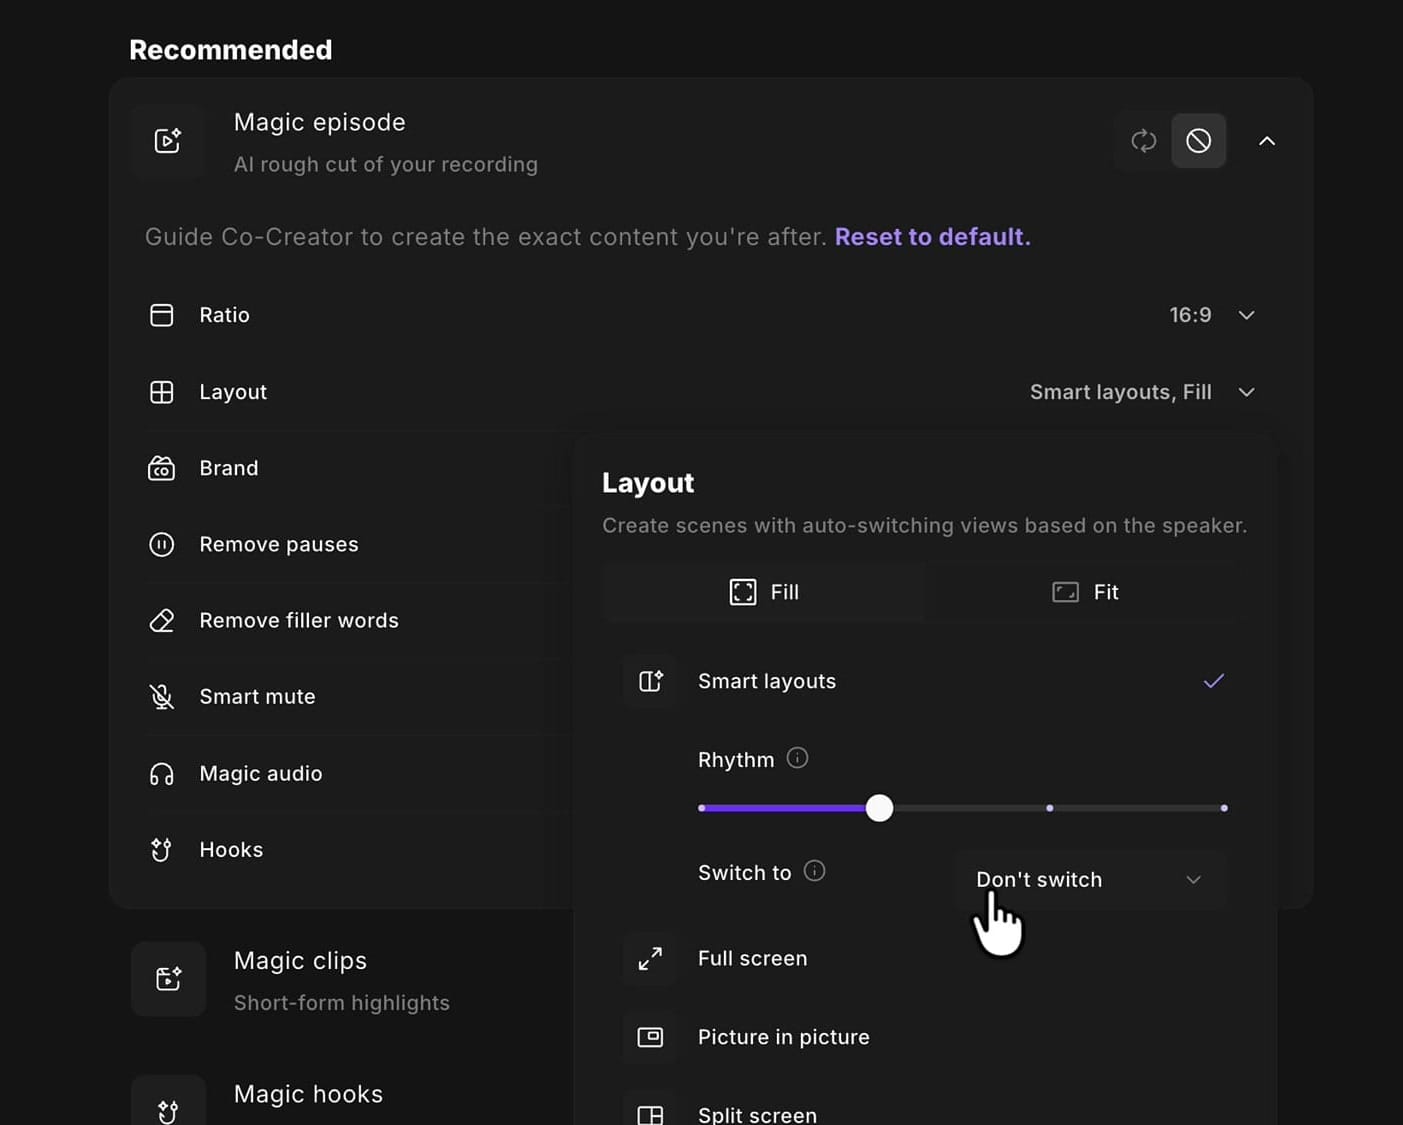Open the Smart layouts, Fill dropdown
This screenshot has height=1125, width=1403.
[x=1142, y=392]
